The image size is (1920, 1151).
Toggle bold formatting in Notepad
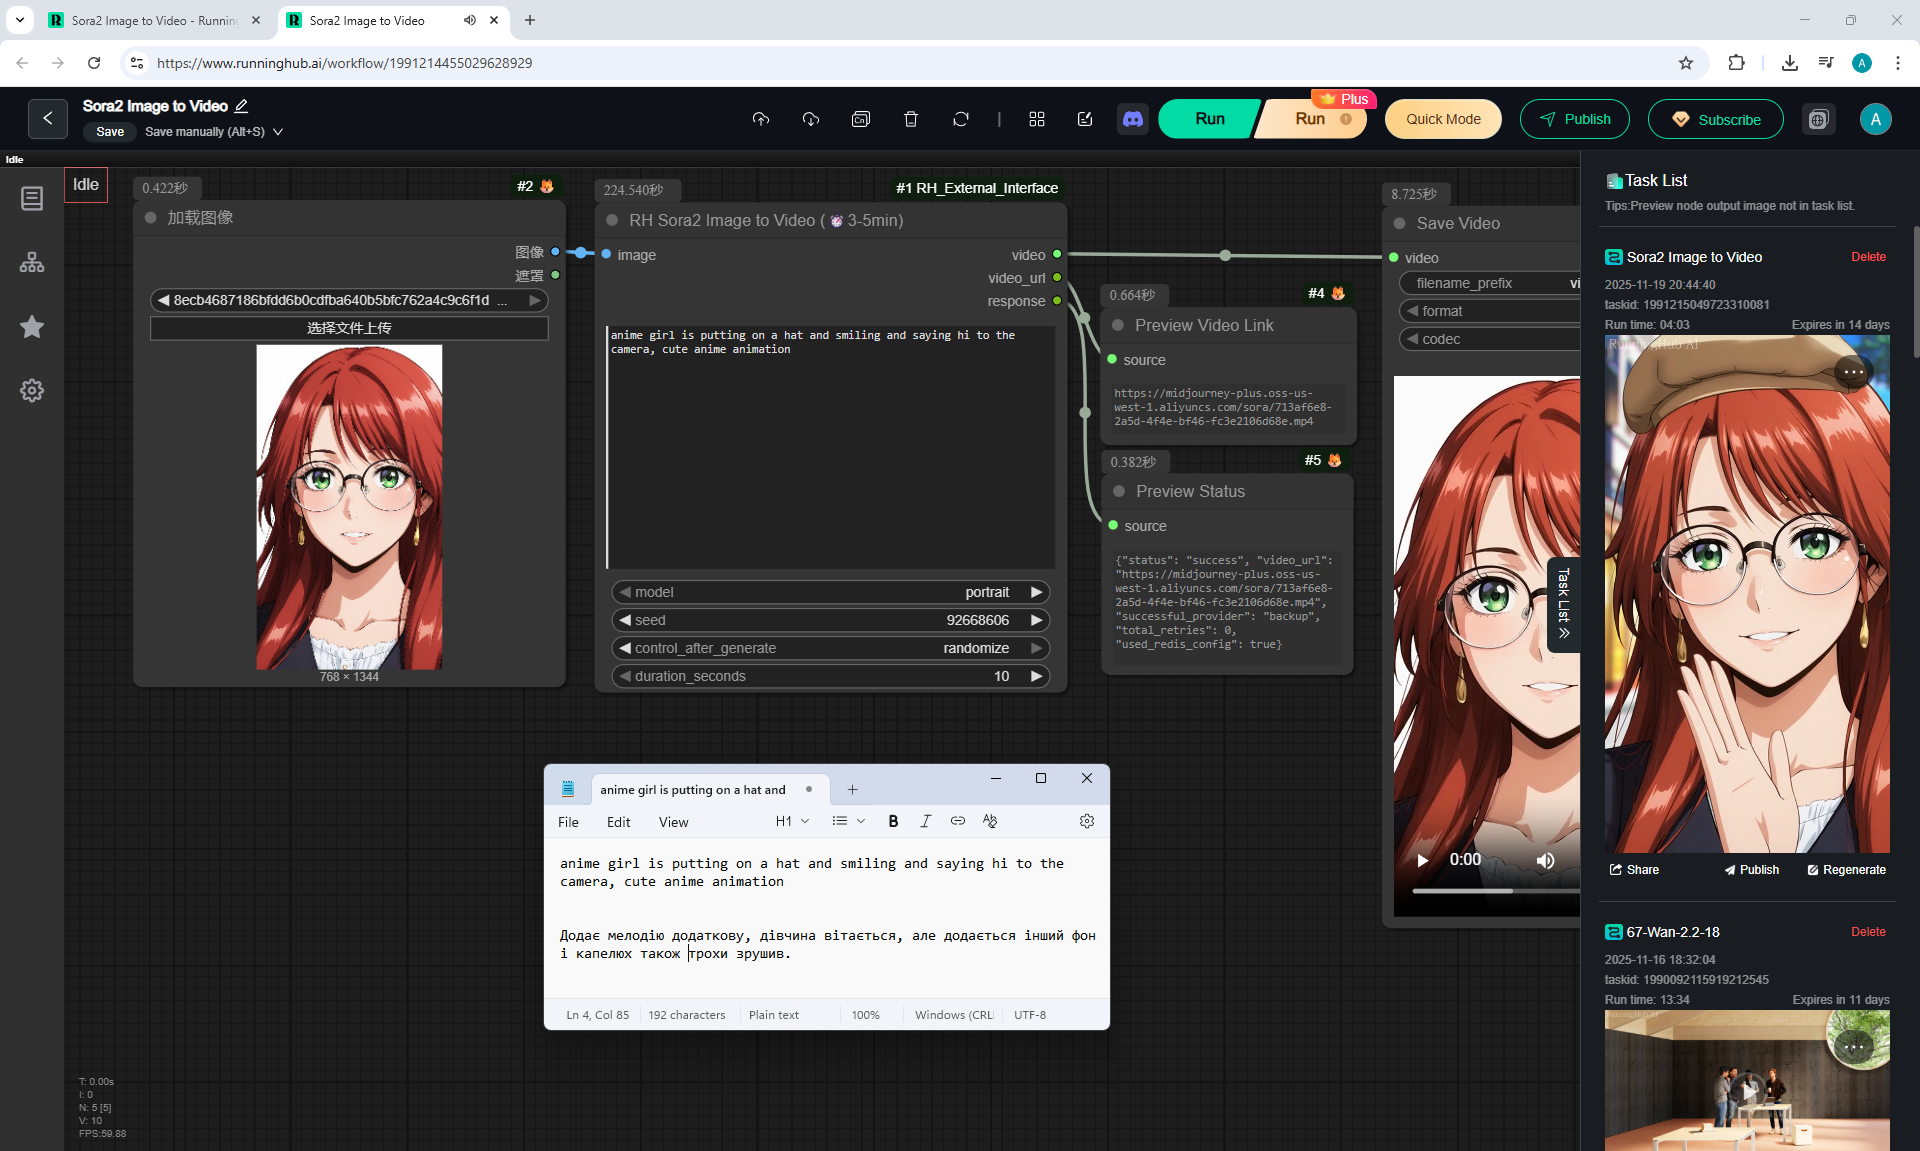click(x=893, y=821)
